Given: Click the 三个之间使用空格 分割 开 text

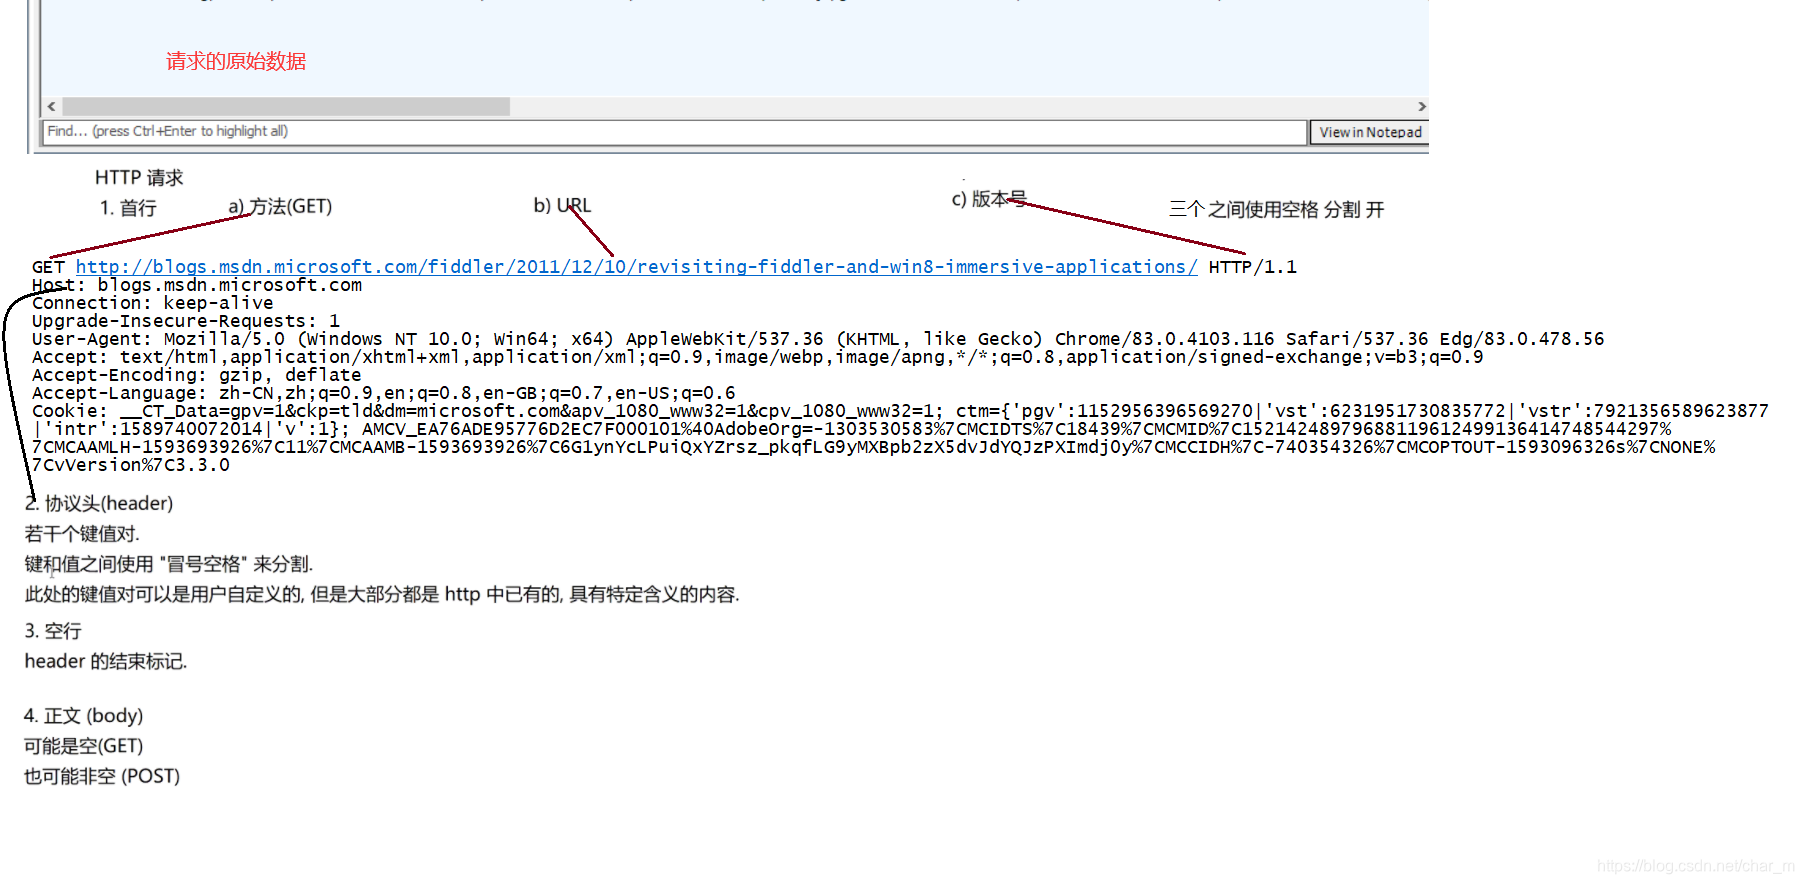Looking at the screenshot, I should coord(1276,209).
